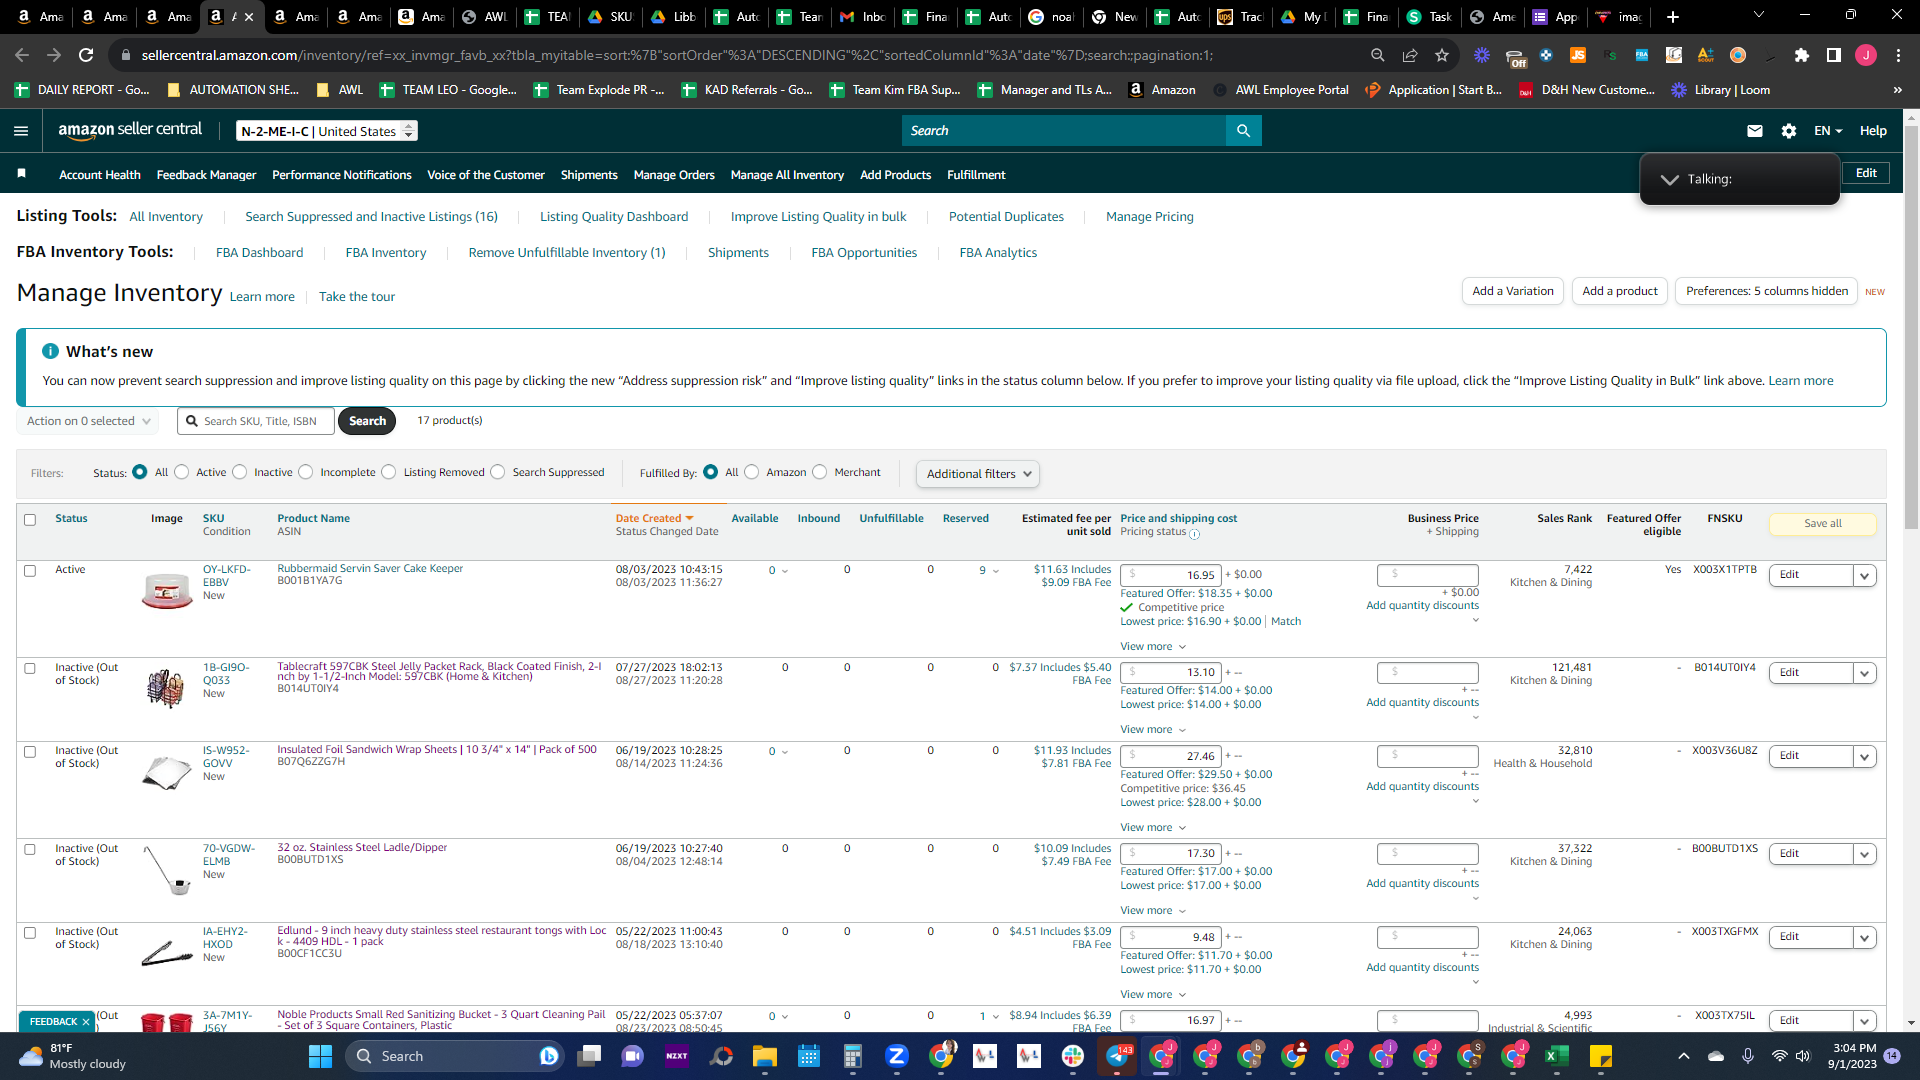Screen dimensions: 1920x1080
Task: Click the Save all button
Action: coord(1823,524)
